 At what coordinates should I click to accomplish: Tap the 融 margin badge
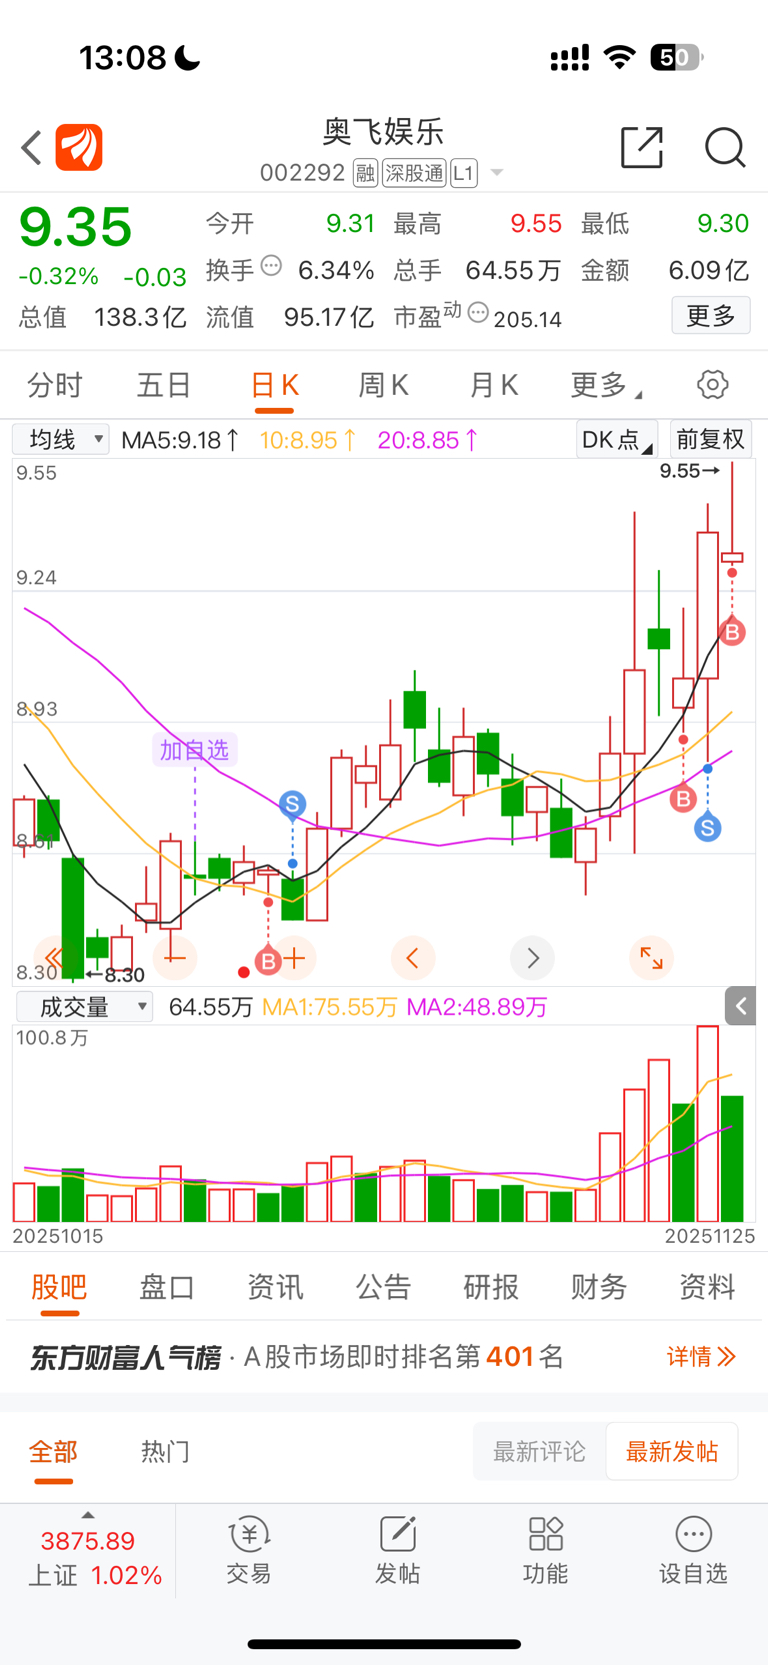coord(365,173)
